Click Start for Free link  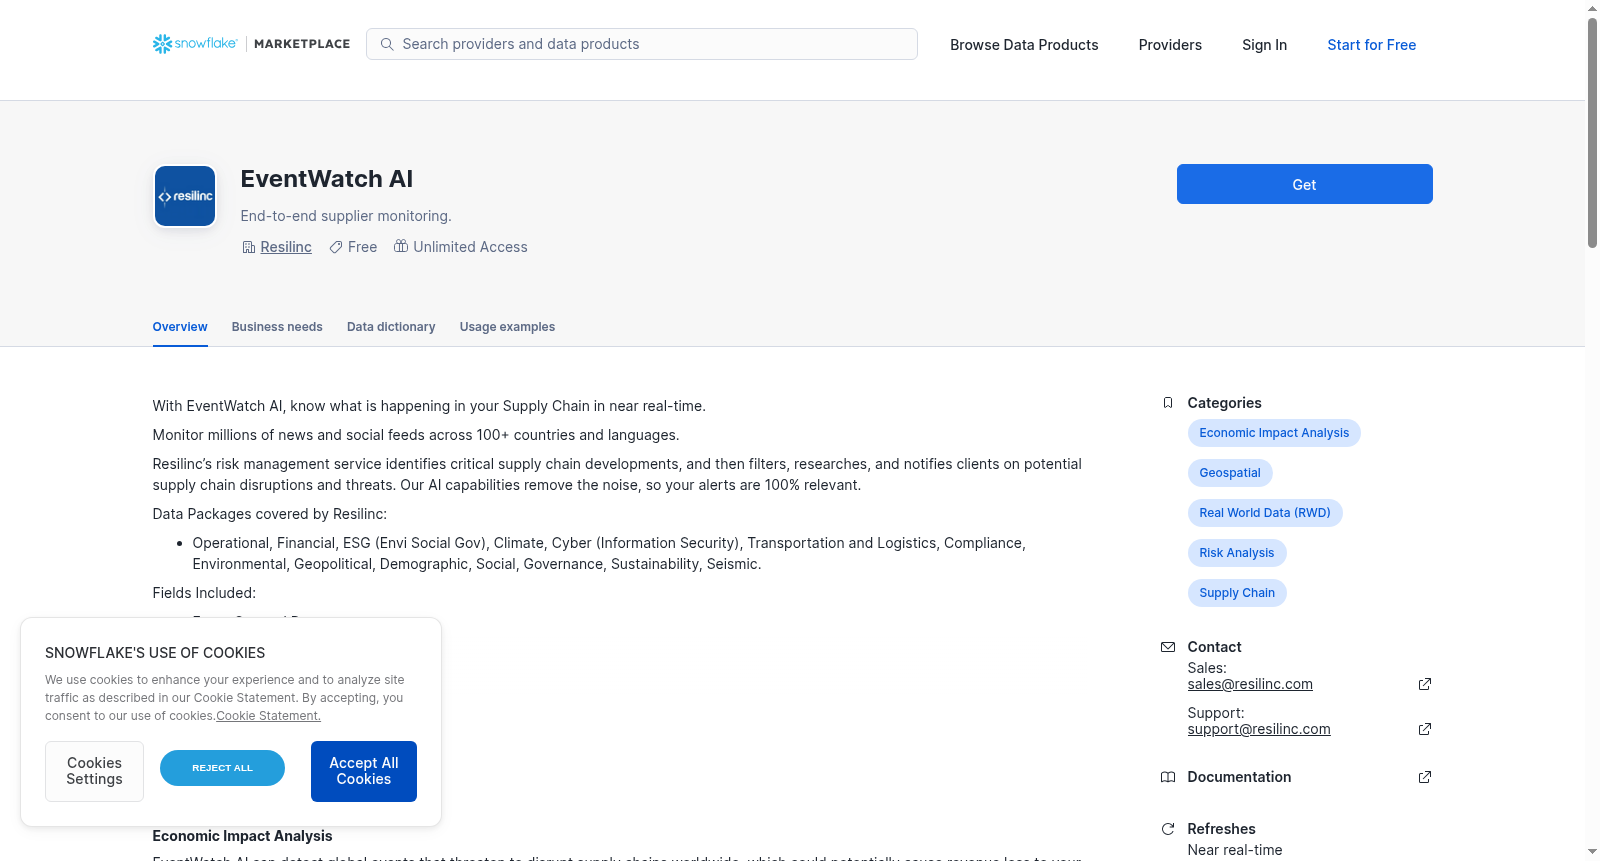(1371, 45)
